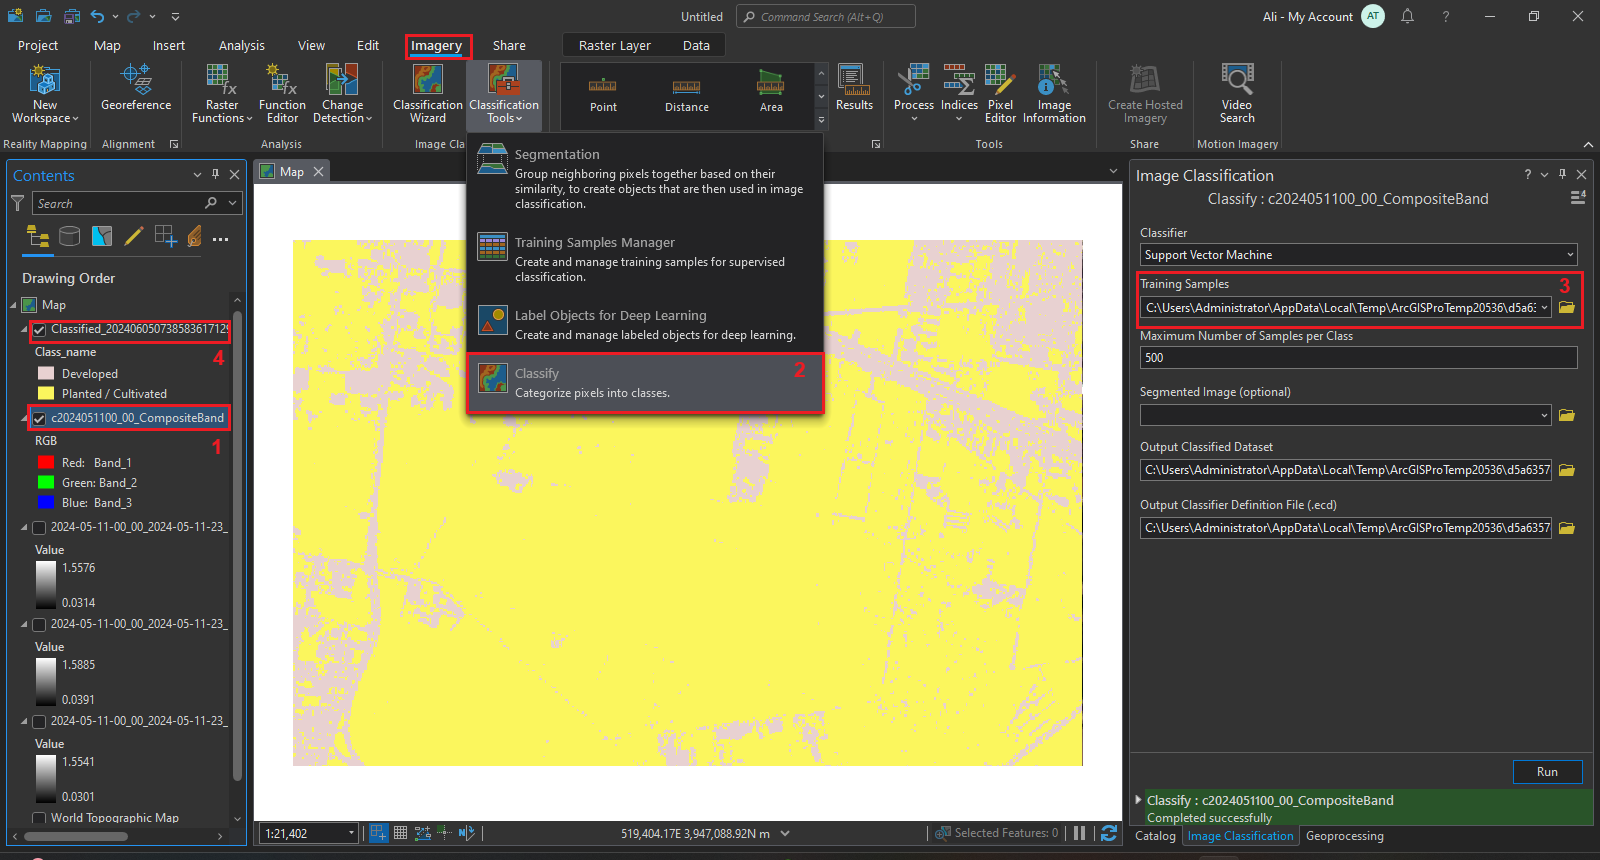Open the Classification Wizard tool
Screen dimensions: 1600x860
(x=427, y=94)
